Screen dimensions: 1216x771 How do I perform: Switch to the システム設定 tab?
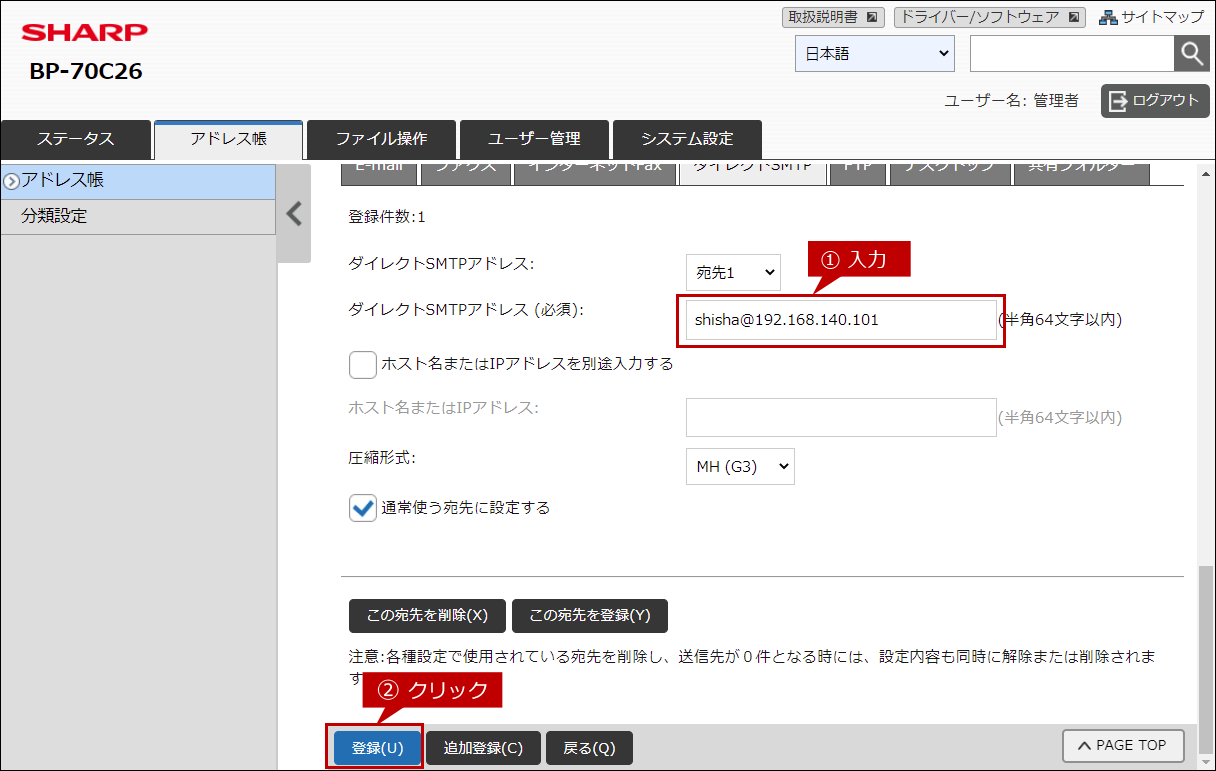[687, 139]
